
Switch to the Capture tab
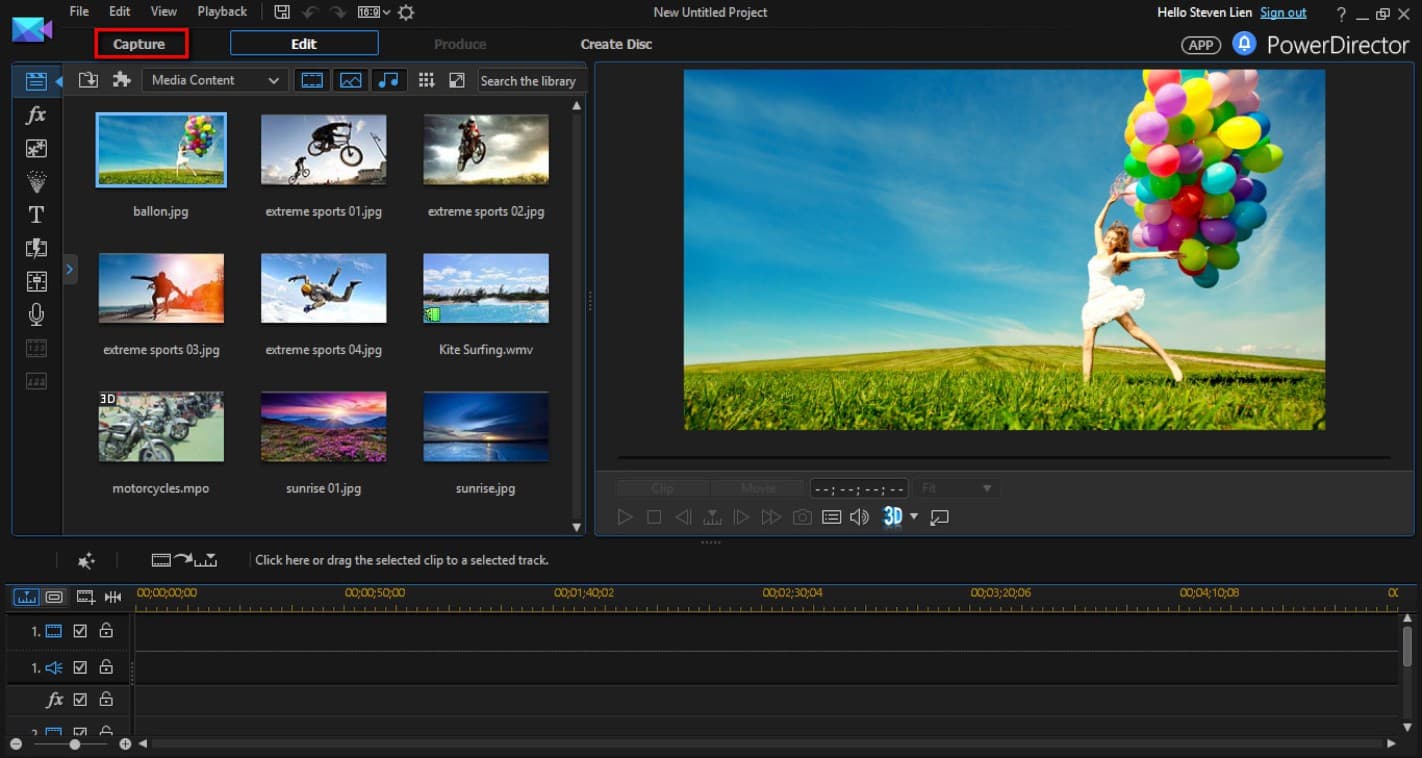pyautogui.click(x=140, y=44)
